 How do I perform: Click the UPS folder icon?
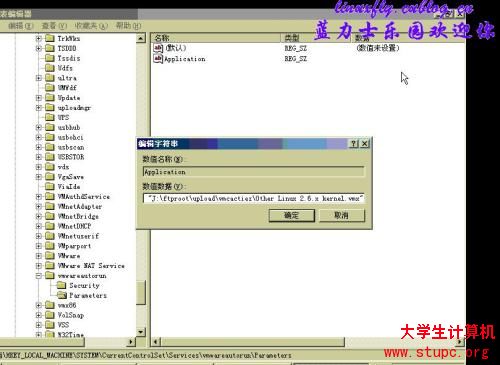50,117
